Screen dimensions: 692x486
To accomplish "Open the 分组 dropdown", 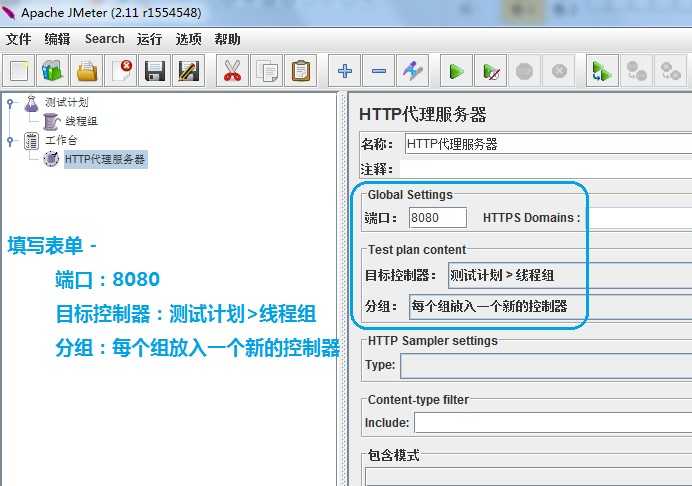I will pyautogui.click(x=550, y=306).
